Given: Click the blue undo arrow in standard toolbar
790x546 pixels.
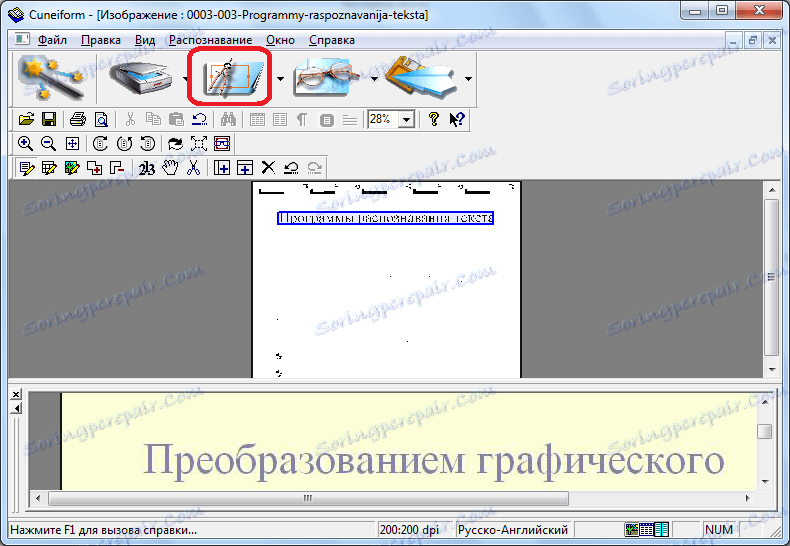Looking at the screenshot, I should (200, 119).
